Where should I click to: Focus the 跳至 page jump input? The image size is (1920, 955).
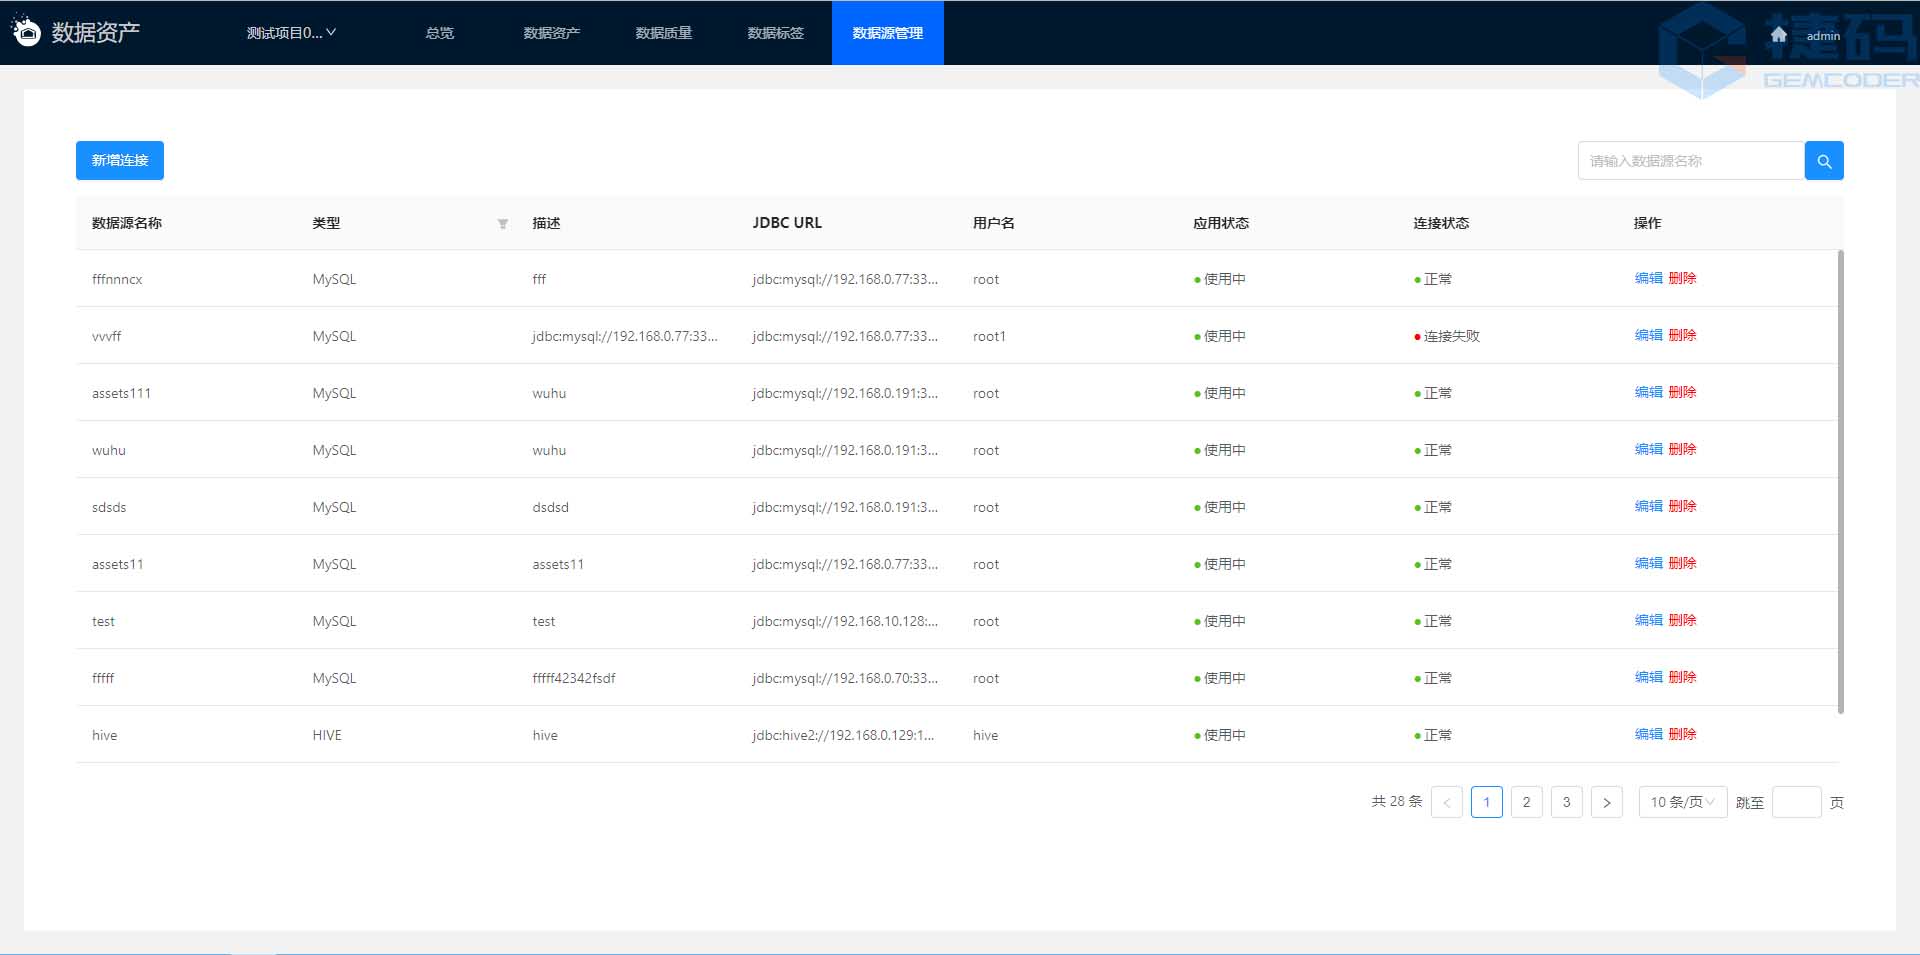(x=1796, y=802)
